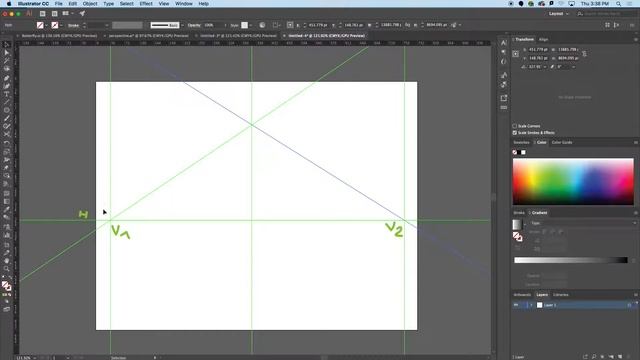Select the Magic Wand tool
Viewport: 640px width, 360px height.
(7, 61)
